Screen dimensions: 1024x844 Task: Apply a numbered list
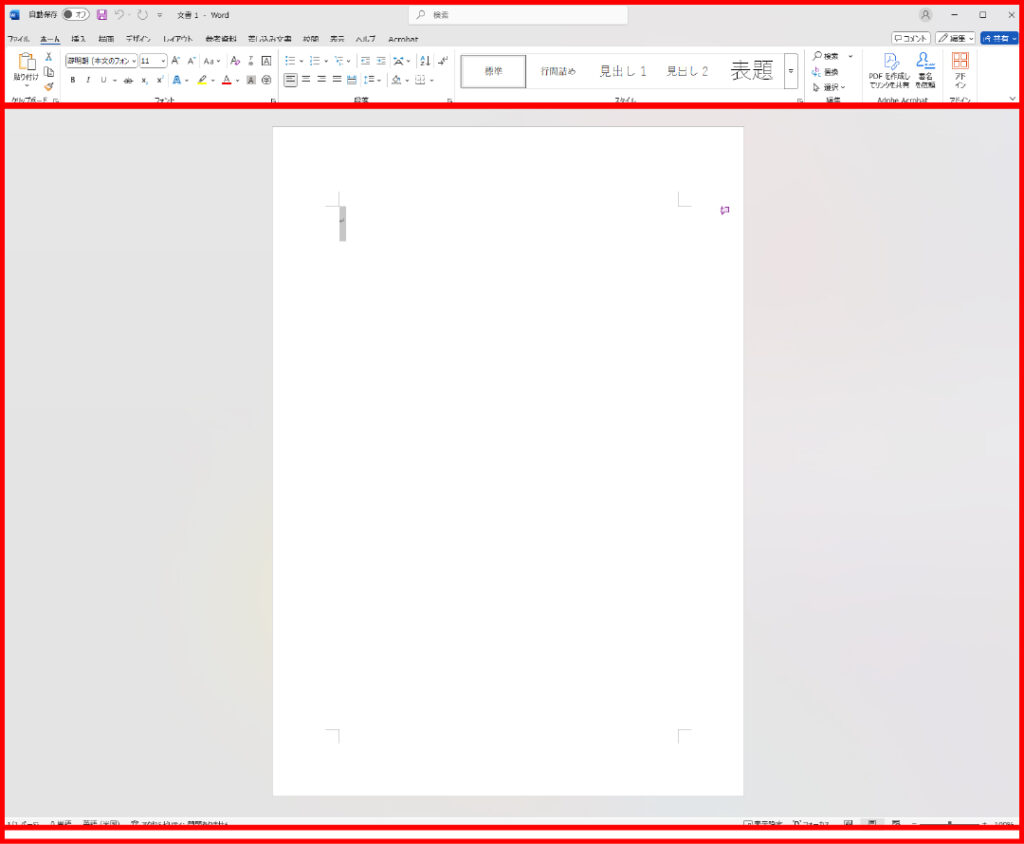click(x=315, y=61)
